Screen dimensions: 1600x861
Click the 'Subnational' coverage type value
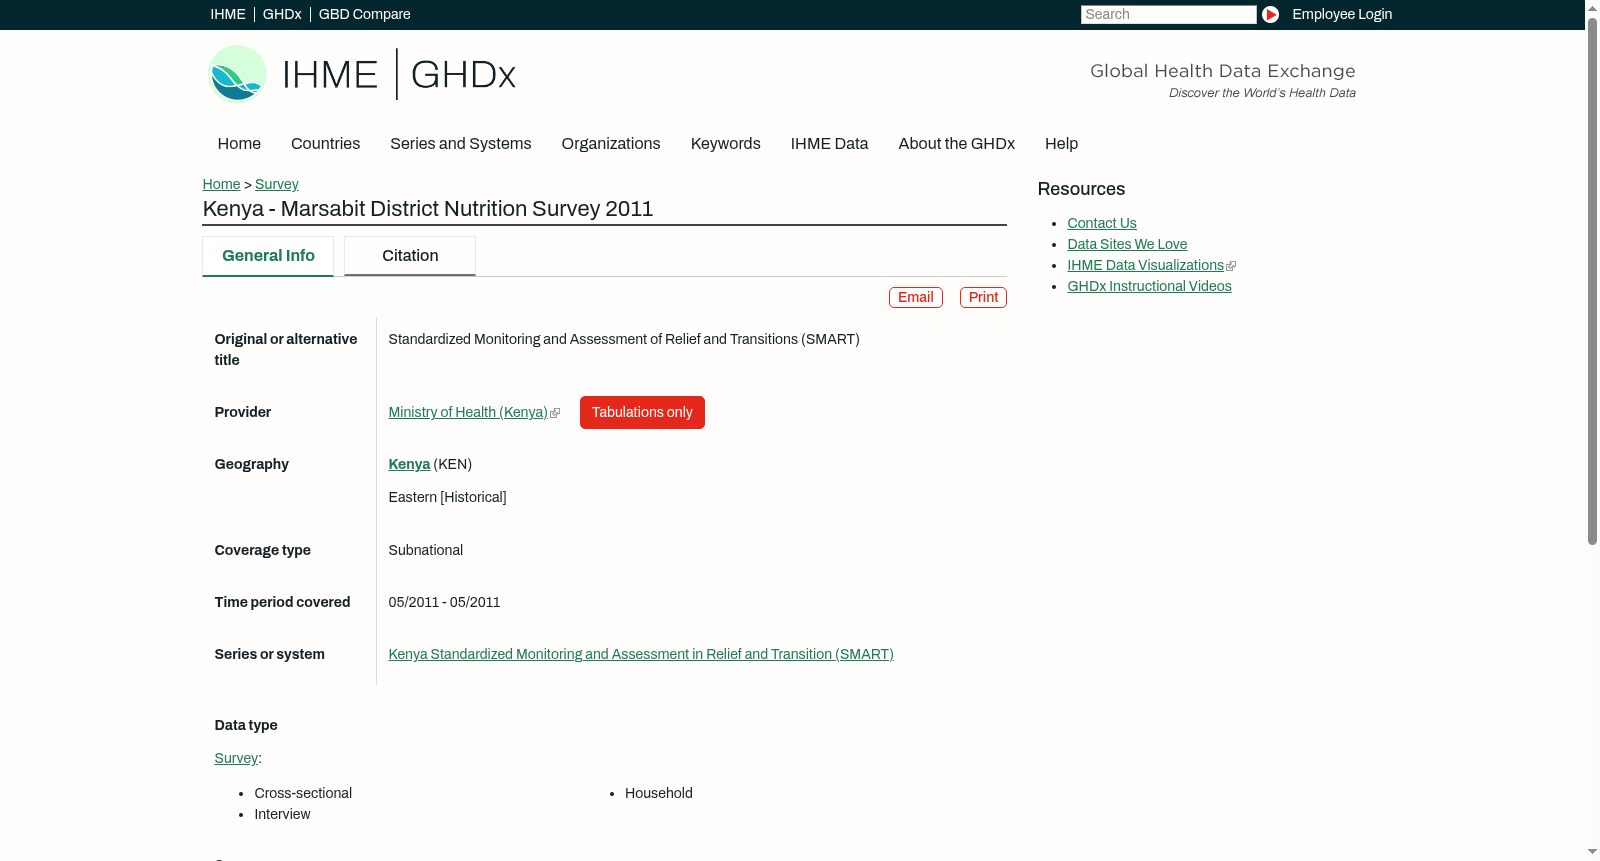(x=426, y=550)
